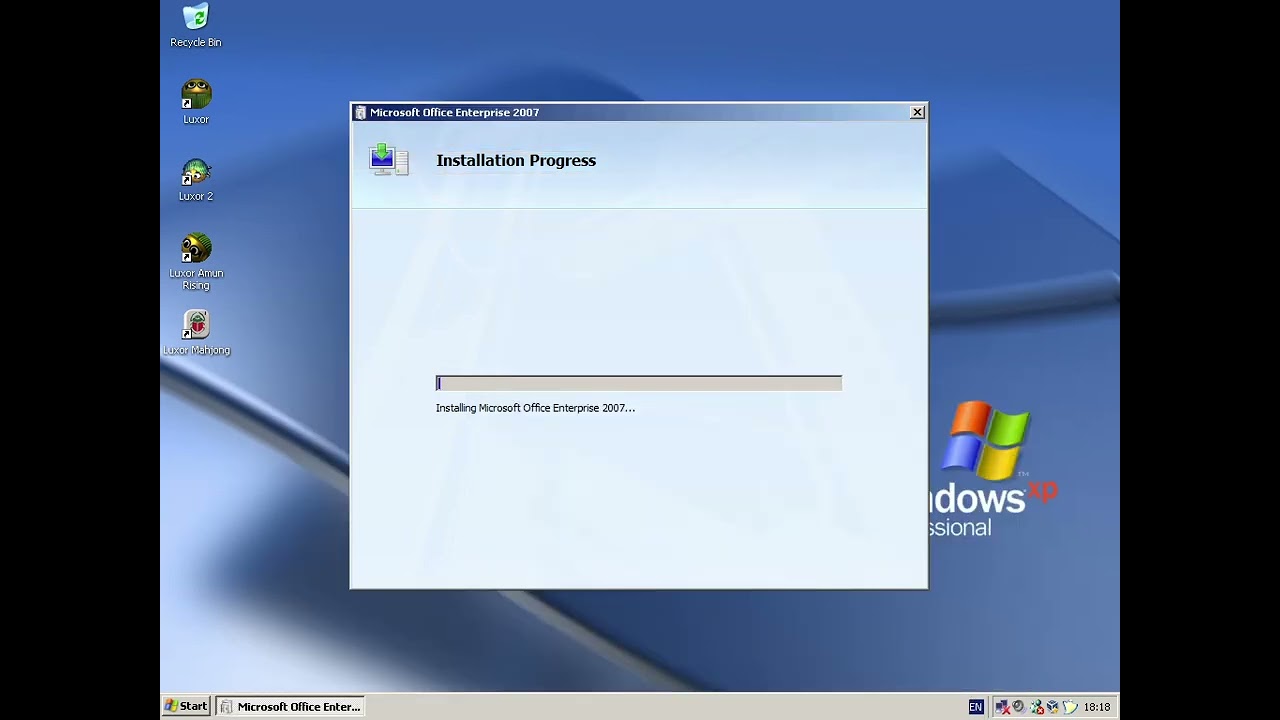The width and height of the screenshot is (1280, 720).
Task: Click 'Installing Microsoft Office Enterprise 2007...' status text
Action: 535,408
